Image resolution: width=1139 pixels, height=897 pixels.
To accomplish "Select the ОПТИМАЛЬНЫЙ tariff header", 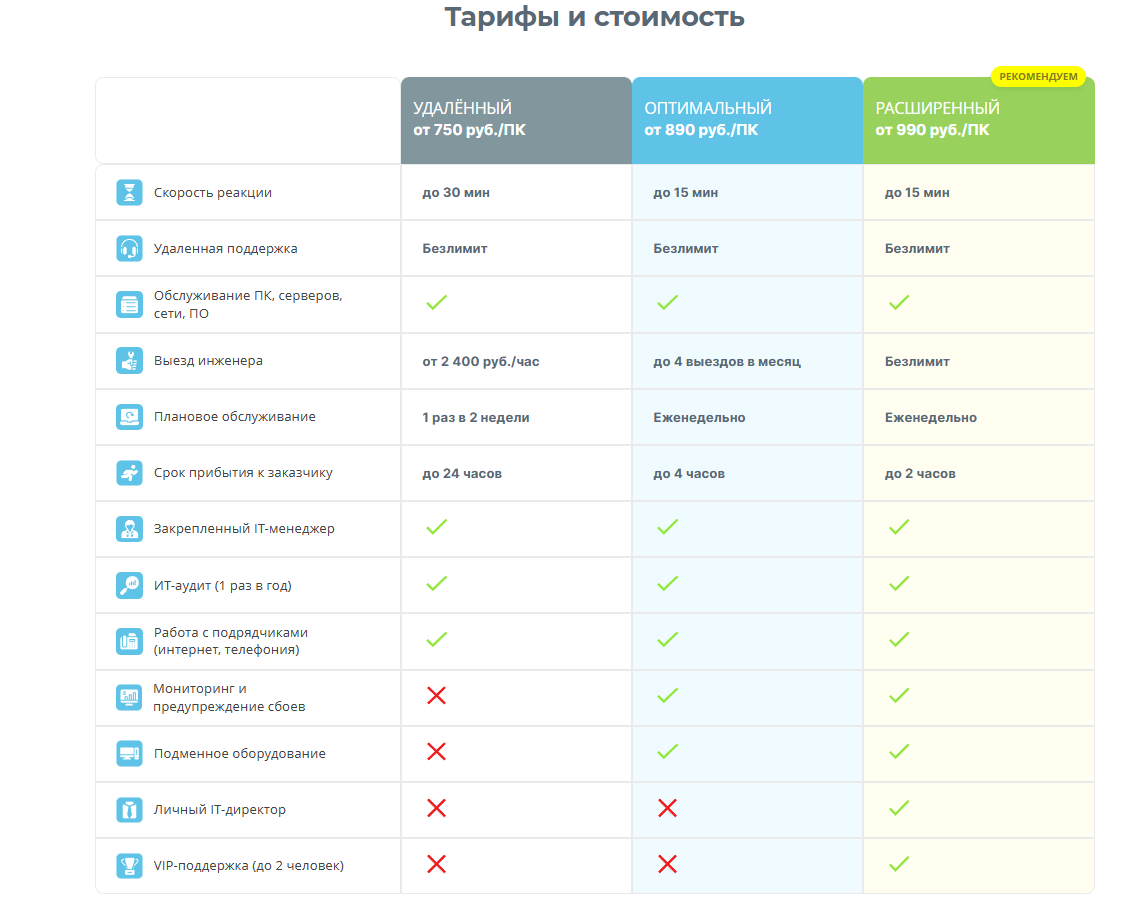I will [x=747, y=119].
